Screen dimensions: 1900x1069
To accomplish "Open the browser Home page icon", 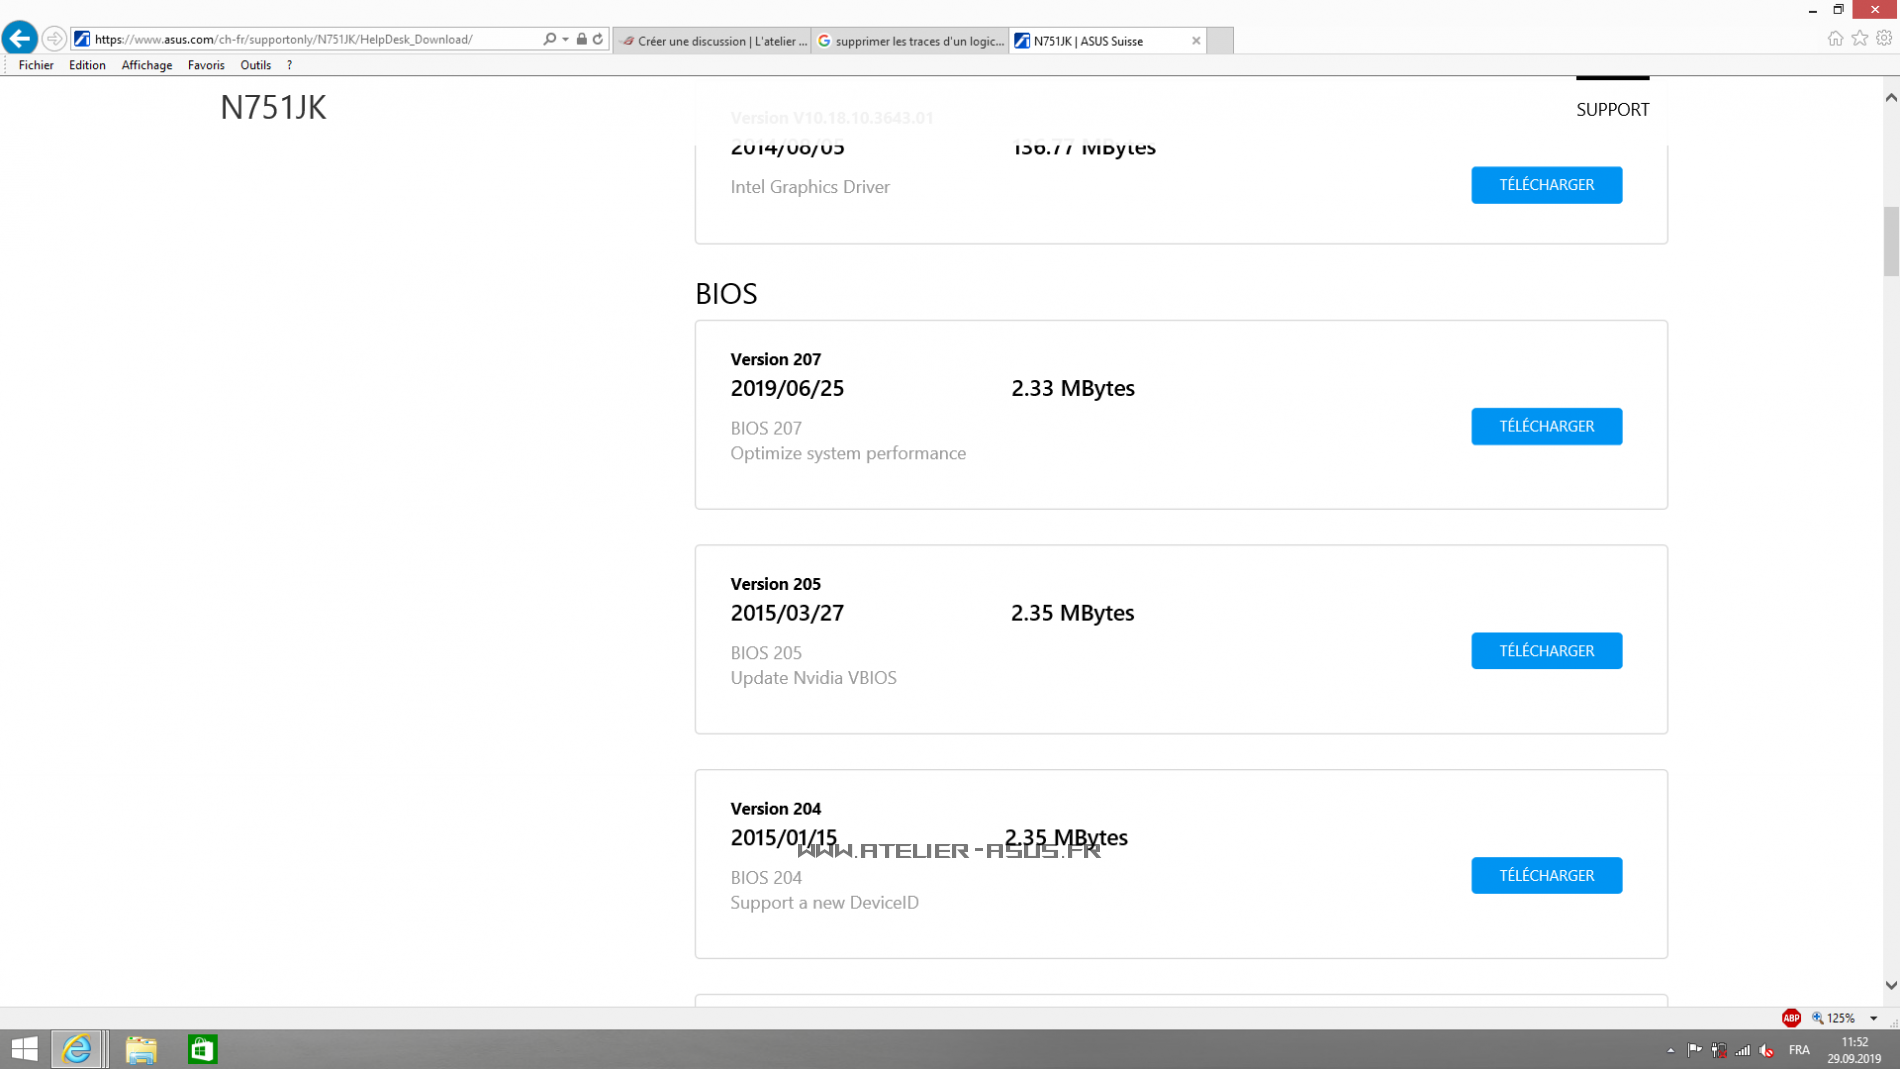I will [x=1835, y=38].
